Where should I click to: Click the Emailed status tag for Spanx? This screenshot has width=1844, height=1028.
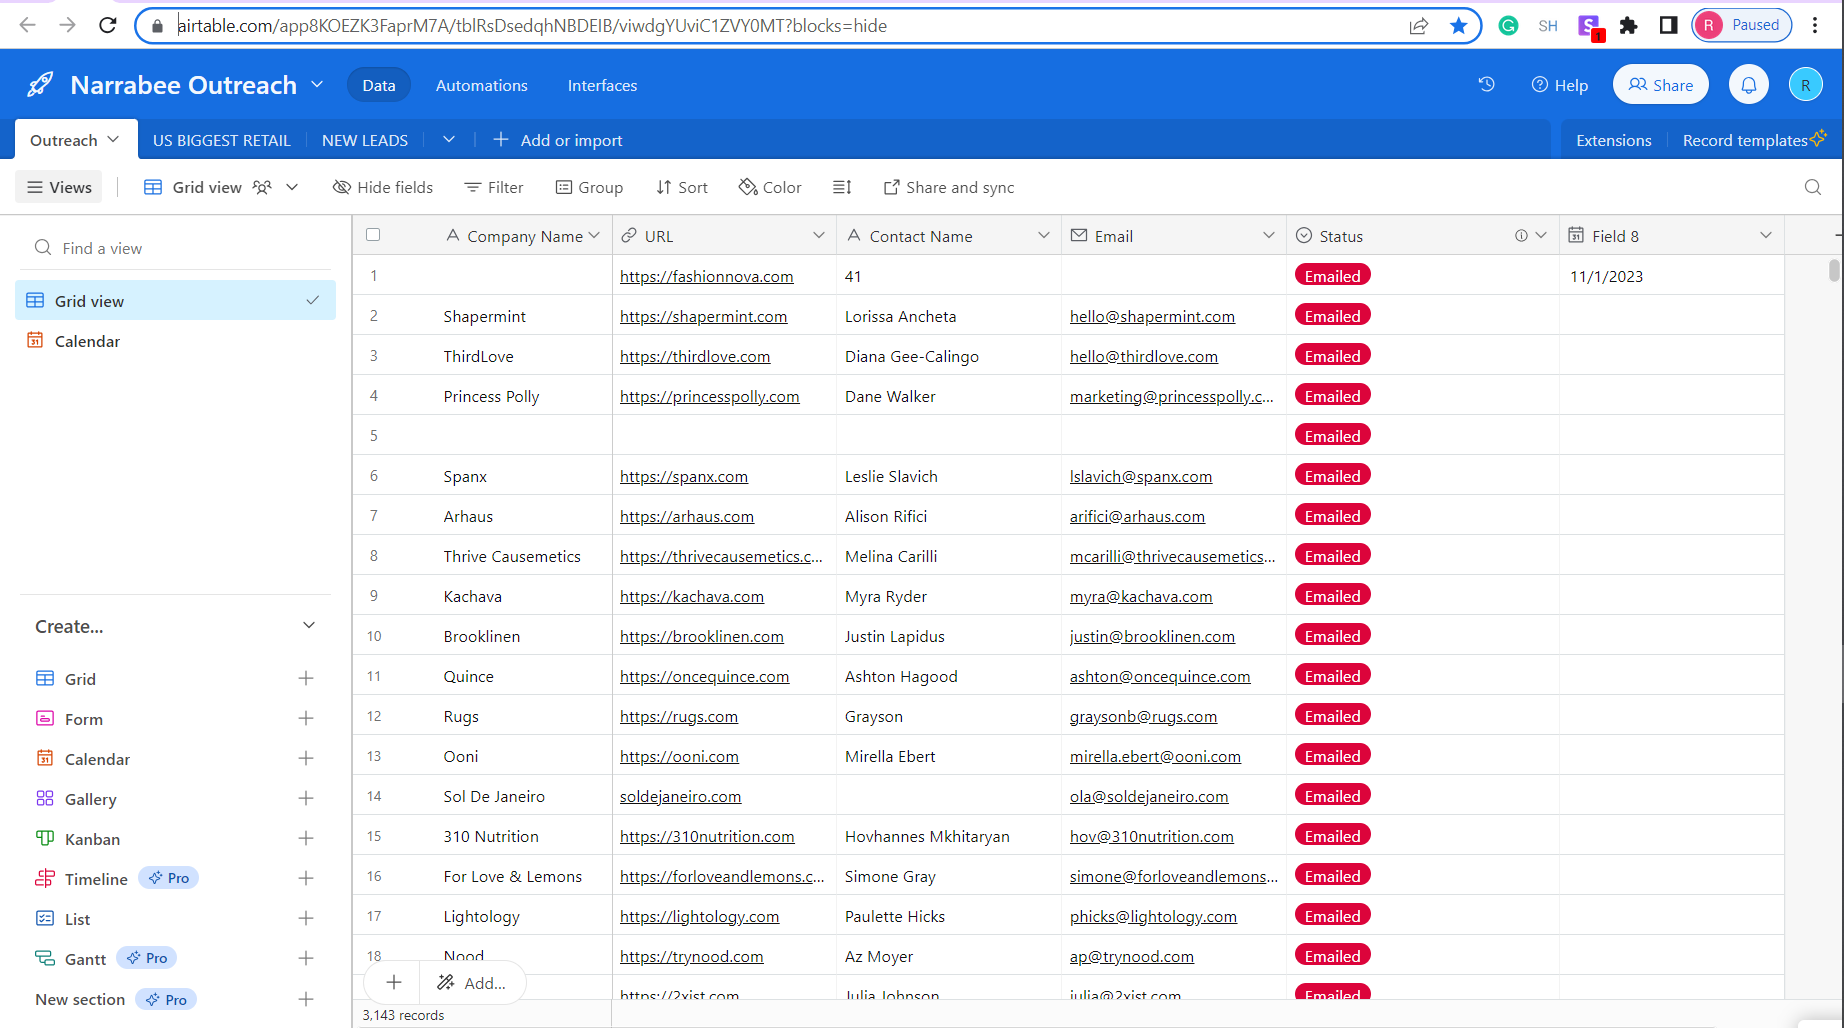pyautogui.click(x=1333, y=476)
